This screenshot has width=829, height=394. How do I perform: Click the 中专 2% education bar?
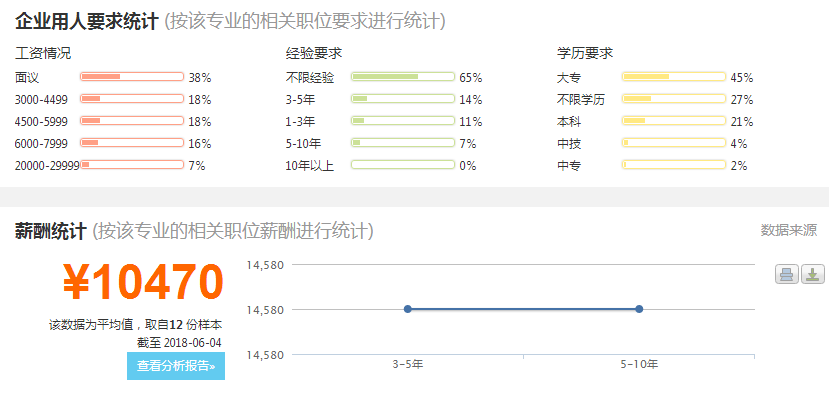click(674, 165)
